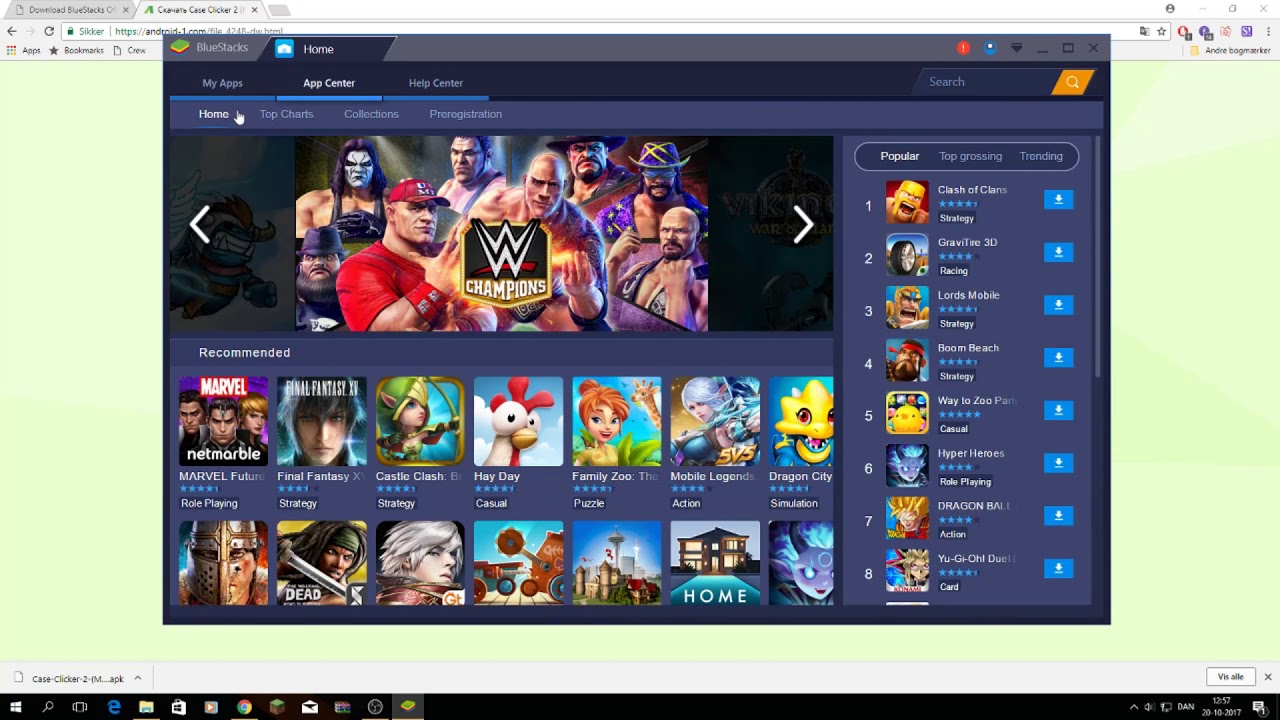Screen dimensions: 1280x720
Task: Open Chrome's three-dot menu
Action: [x=1267, y=31]
